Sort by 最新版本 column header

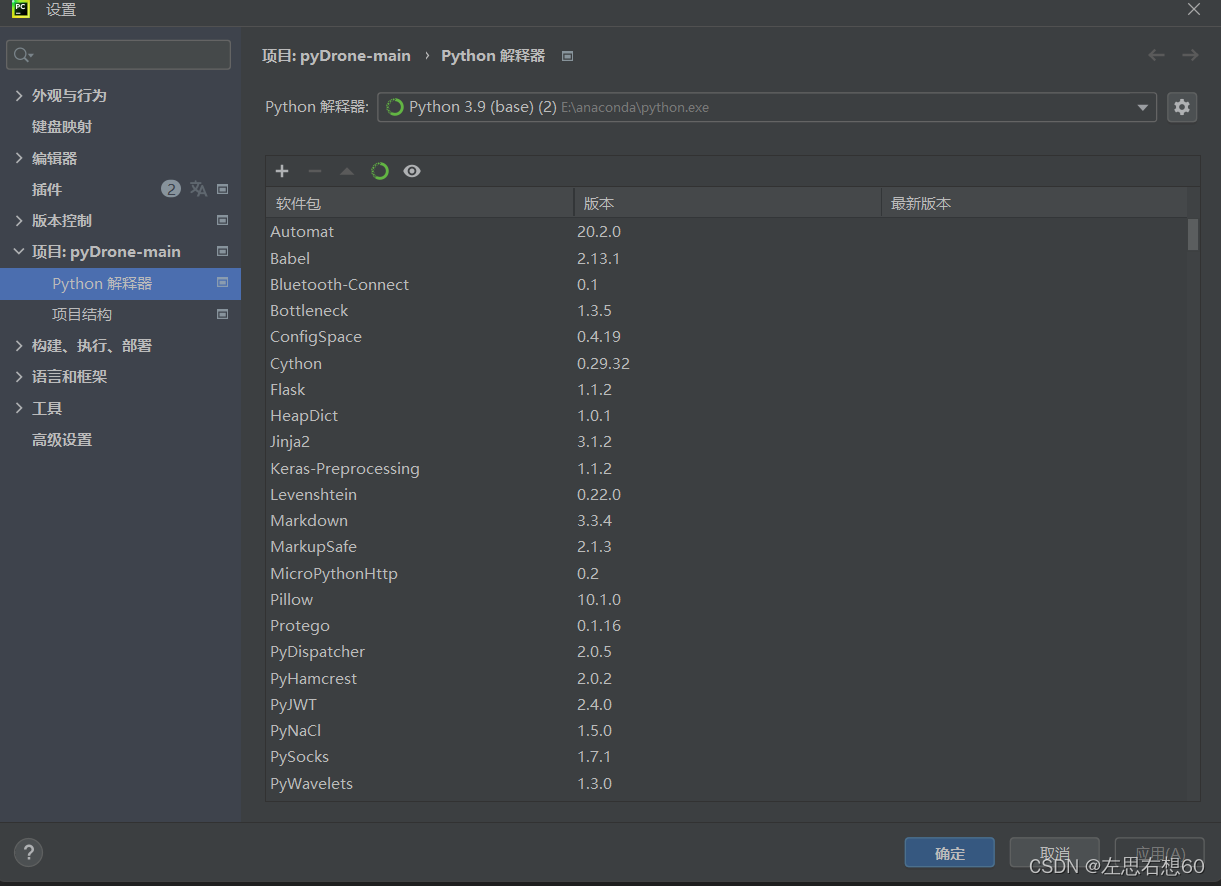pyautogui.click(x=1034, y=203)
